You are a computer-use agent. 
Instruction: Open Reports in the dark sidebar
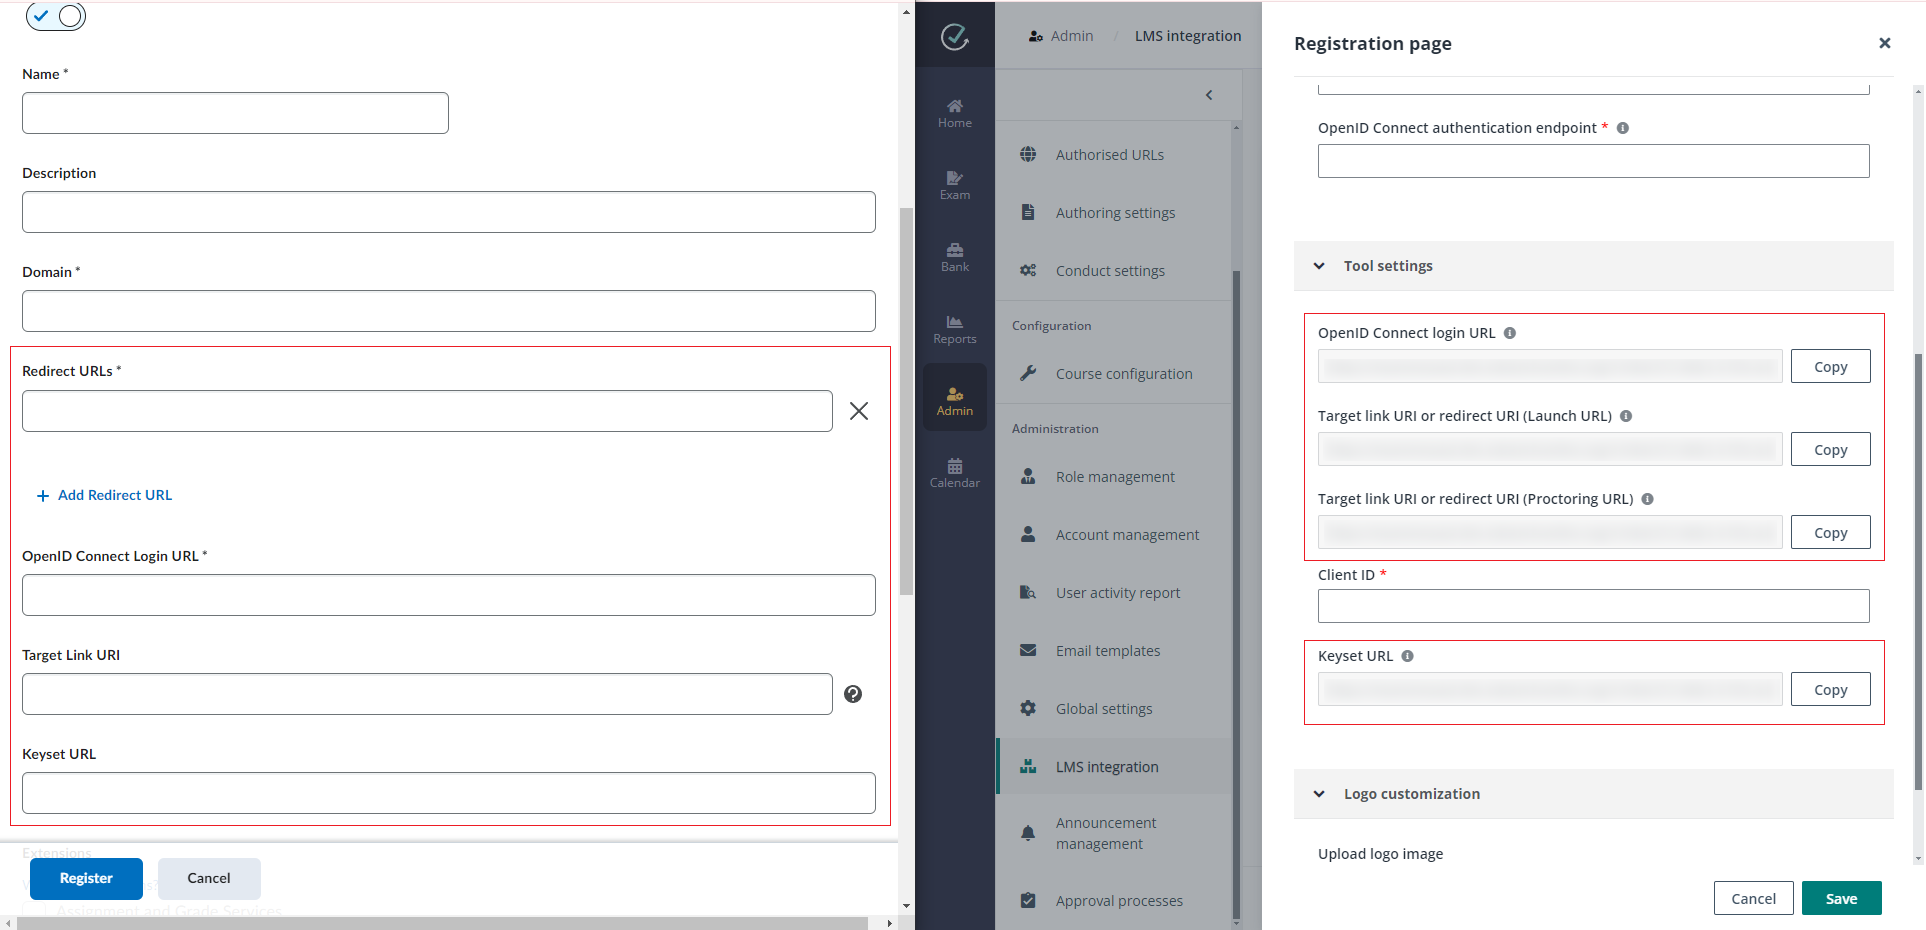pyautogui.click(x=955, y=330)
